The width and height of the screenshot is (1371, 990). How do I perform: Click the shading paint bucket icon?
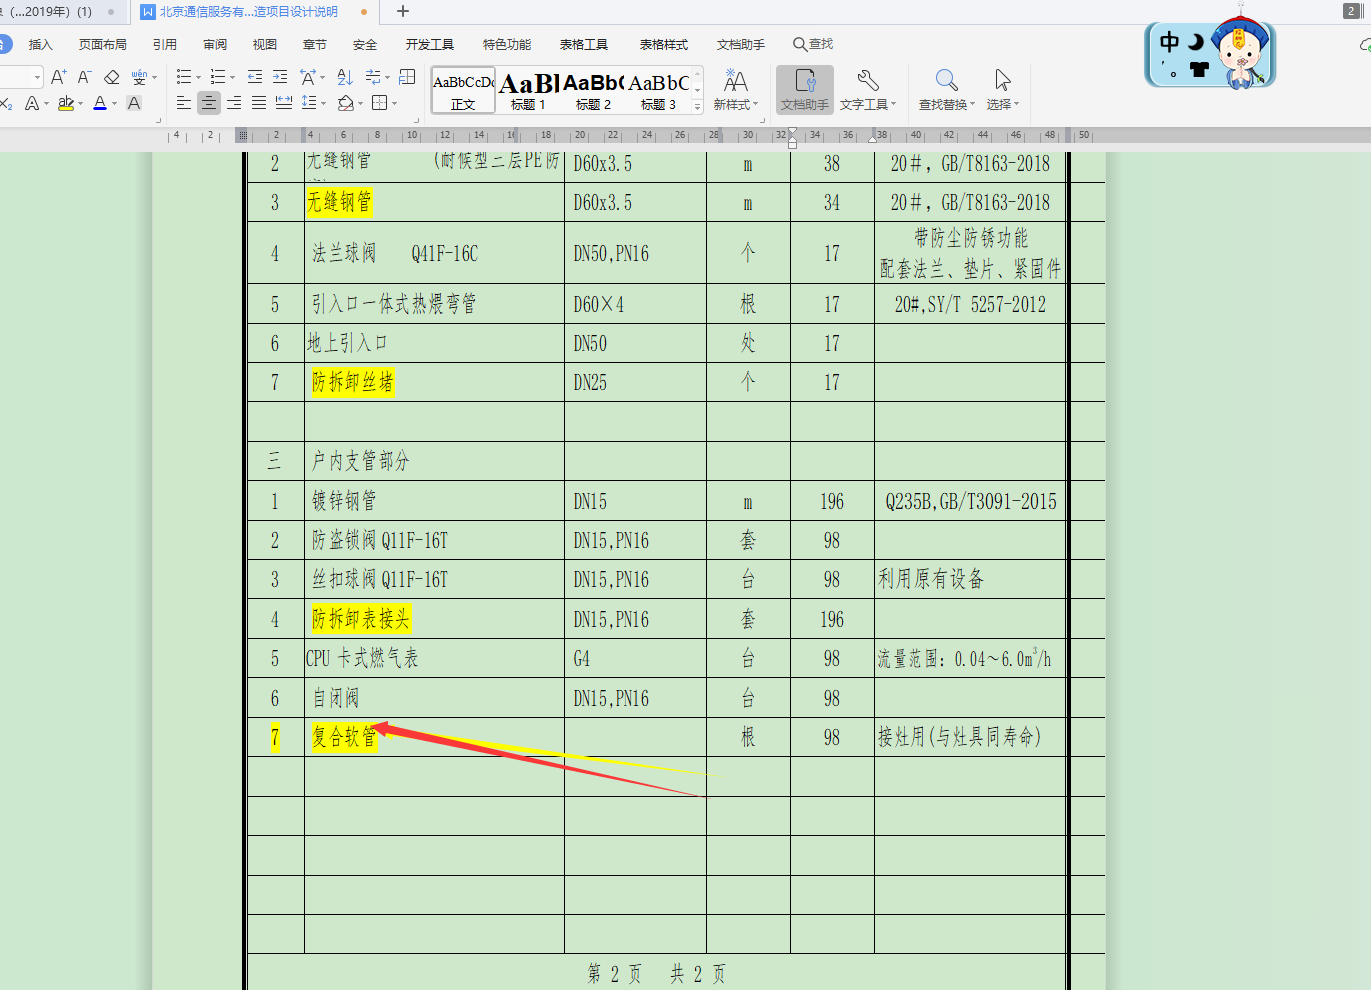point(345,103)
